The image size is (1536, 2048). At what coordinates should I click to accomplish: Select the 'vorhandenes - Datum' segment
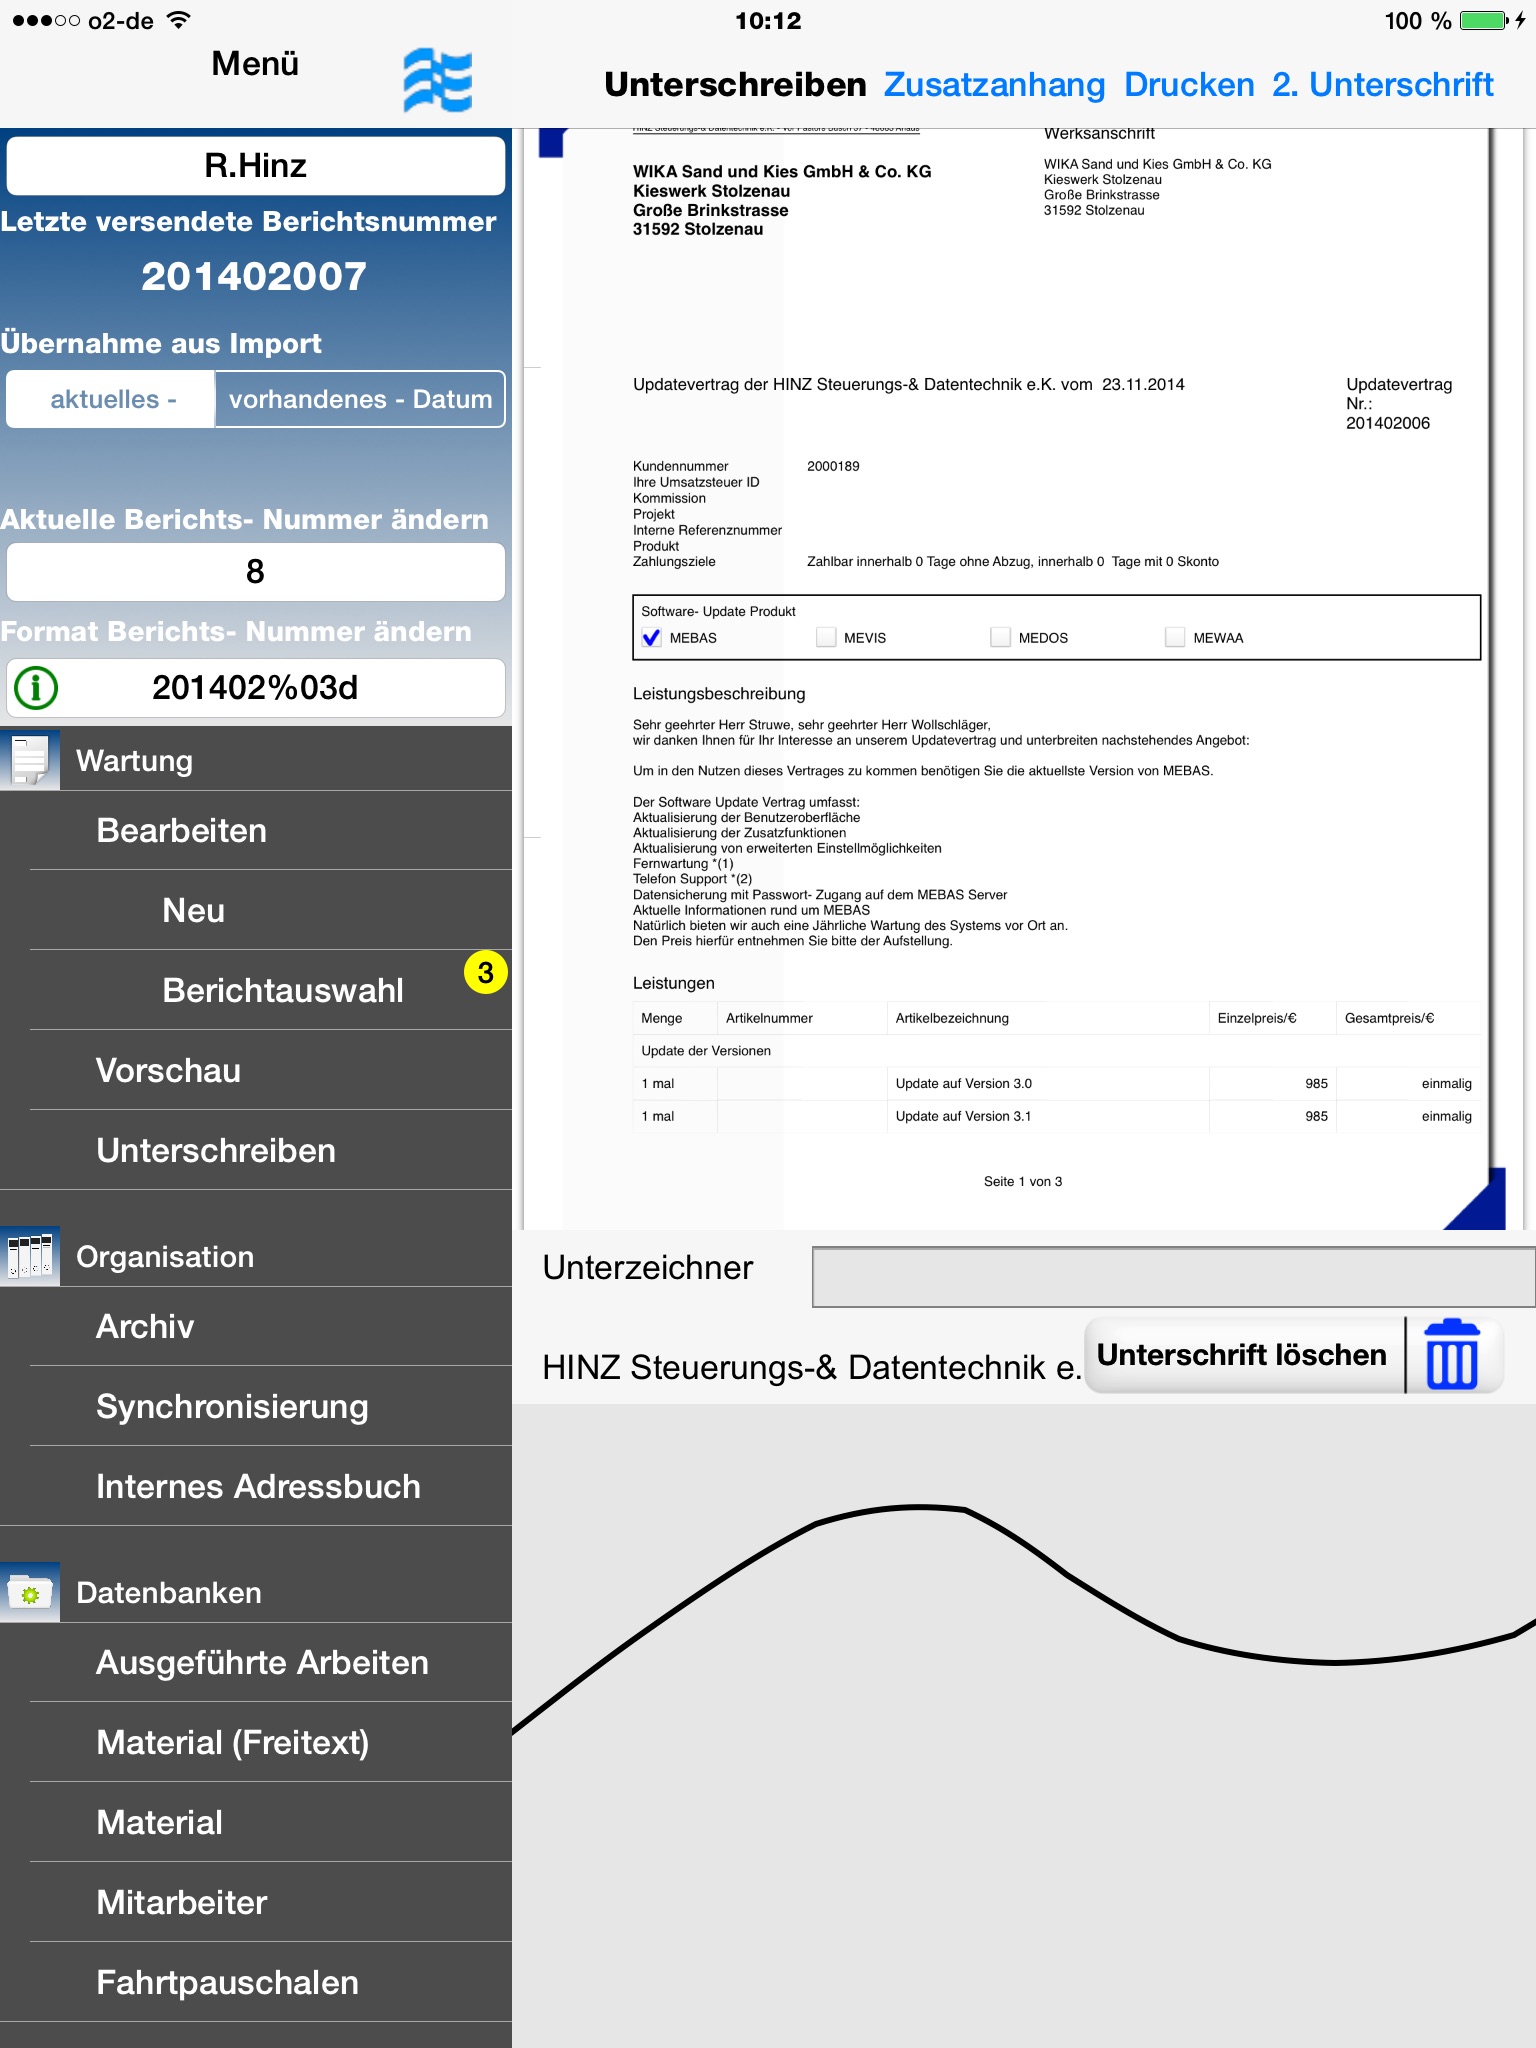tap(360, 399)
